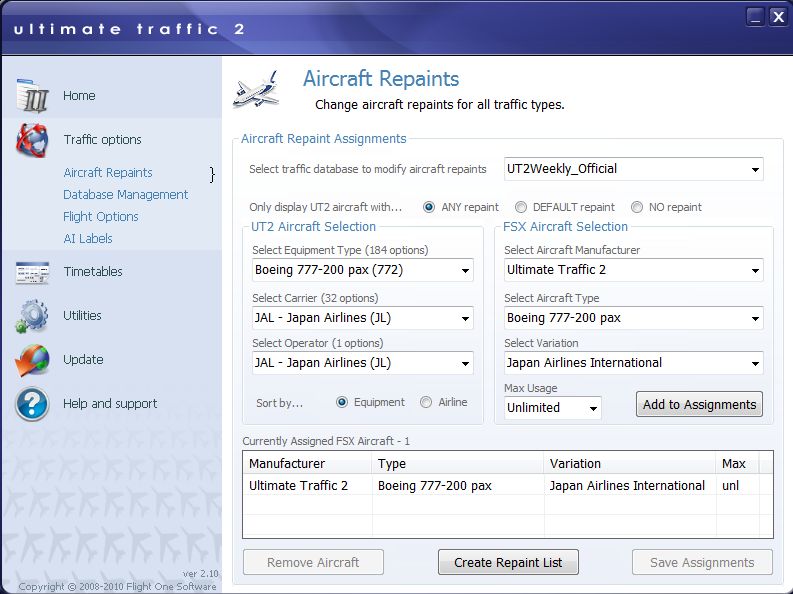
Task: Open Traffic options menu item
Action: [x=103, y=140]
